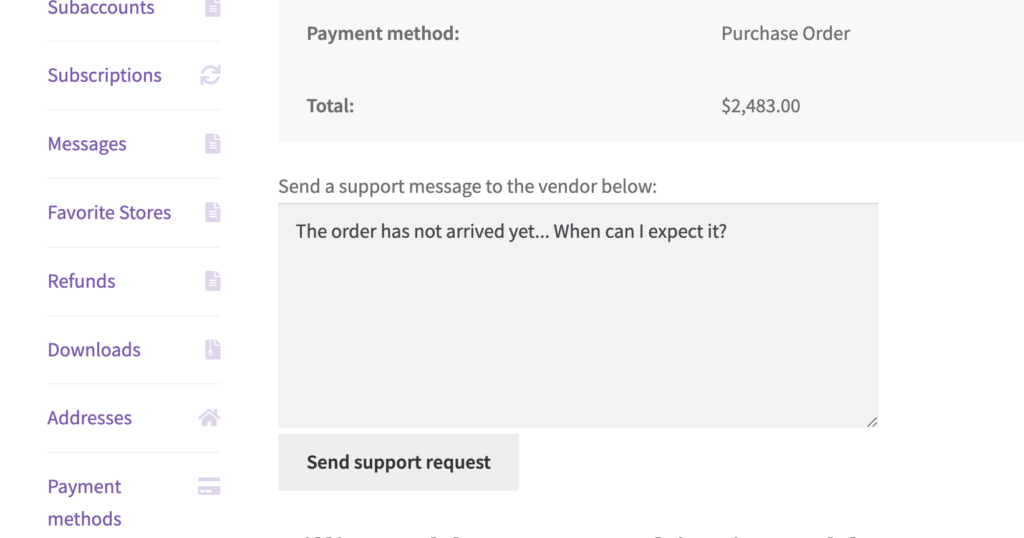This screenshot has height=538, width=1024.
Task: Open the Refunds page
Action: tap(81, 281)
